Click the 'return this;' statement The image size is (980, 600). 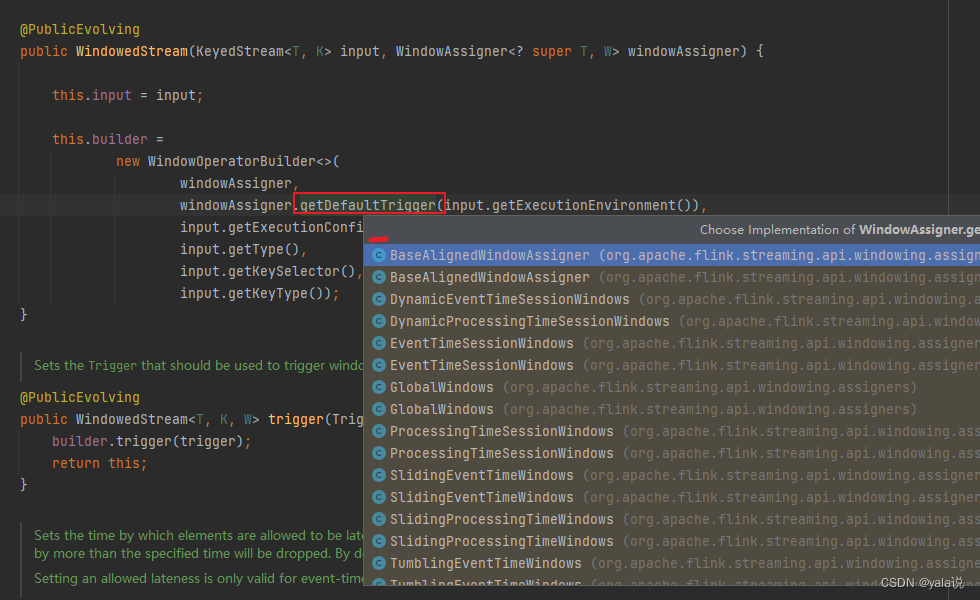pos(99,463)
